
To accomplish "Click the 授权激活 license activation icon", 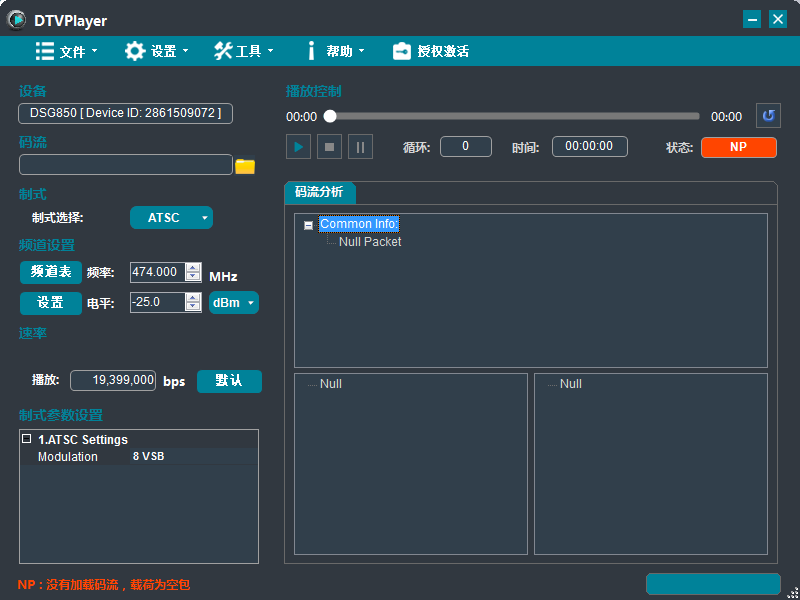I will 402,51.
